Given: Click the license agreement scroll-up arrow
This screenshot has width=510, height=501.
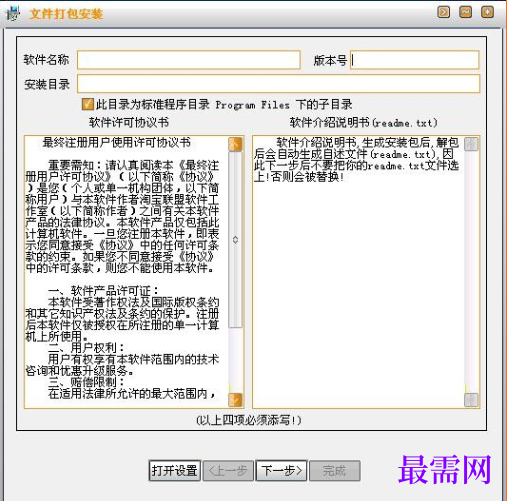Looking at the screenshot, I should tap(235, 144).
